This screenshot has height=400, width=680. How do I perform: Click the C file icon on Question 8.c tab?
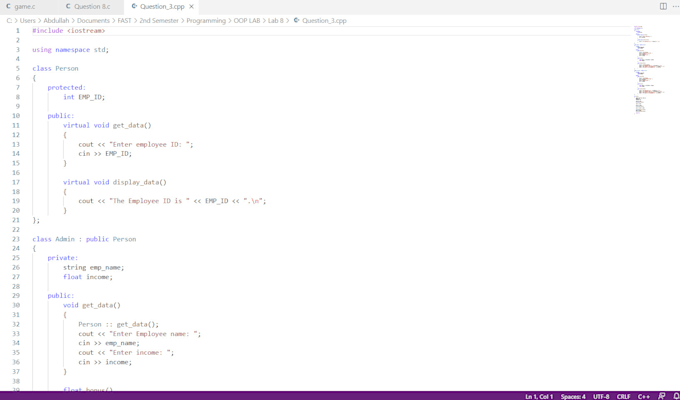pos(69,7)
